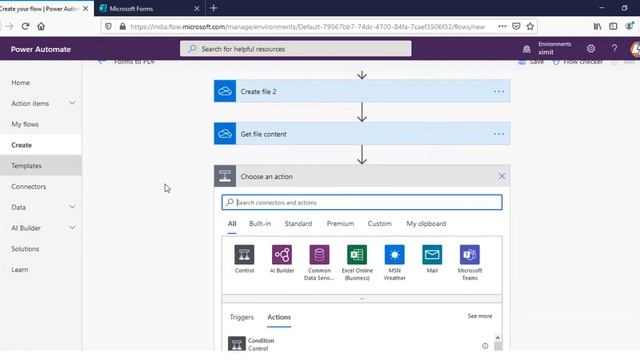Click the site lock icon in the address bar

122,27
